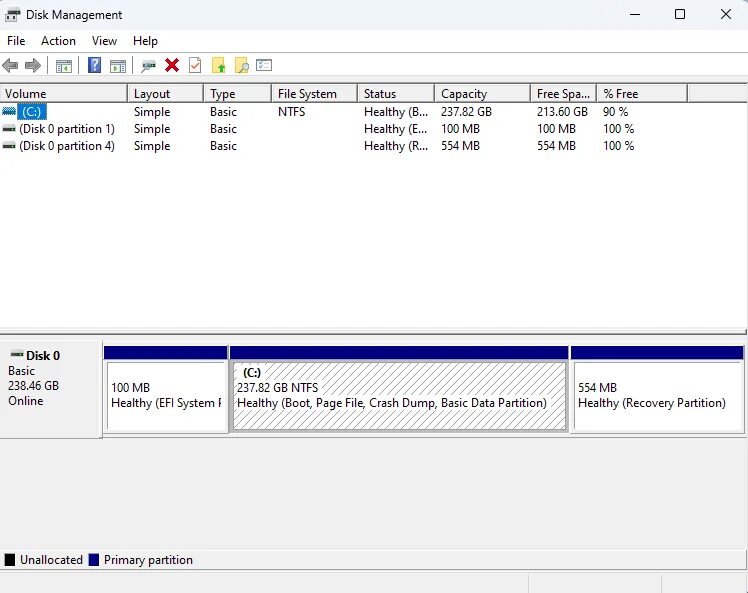Viewport: 748px width, 593px height.
Task: Sort by File System column header
Action: (314, 94)
